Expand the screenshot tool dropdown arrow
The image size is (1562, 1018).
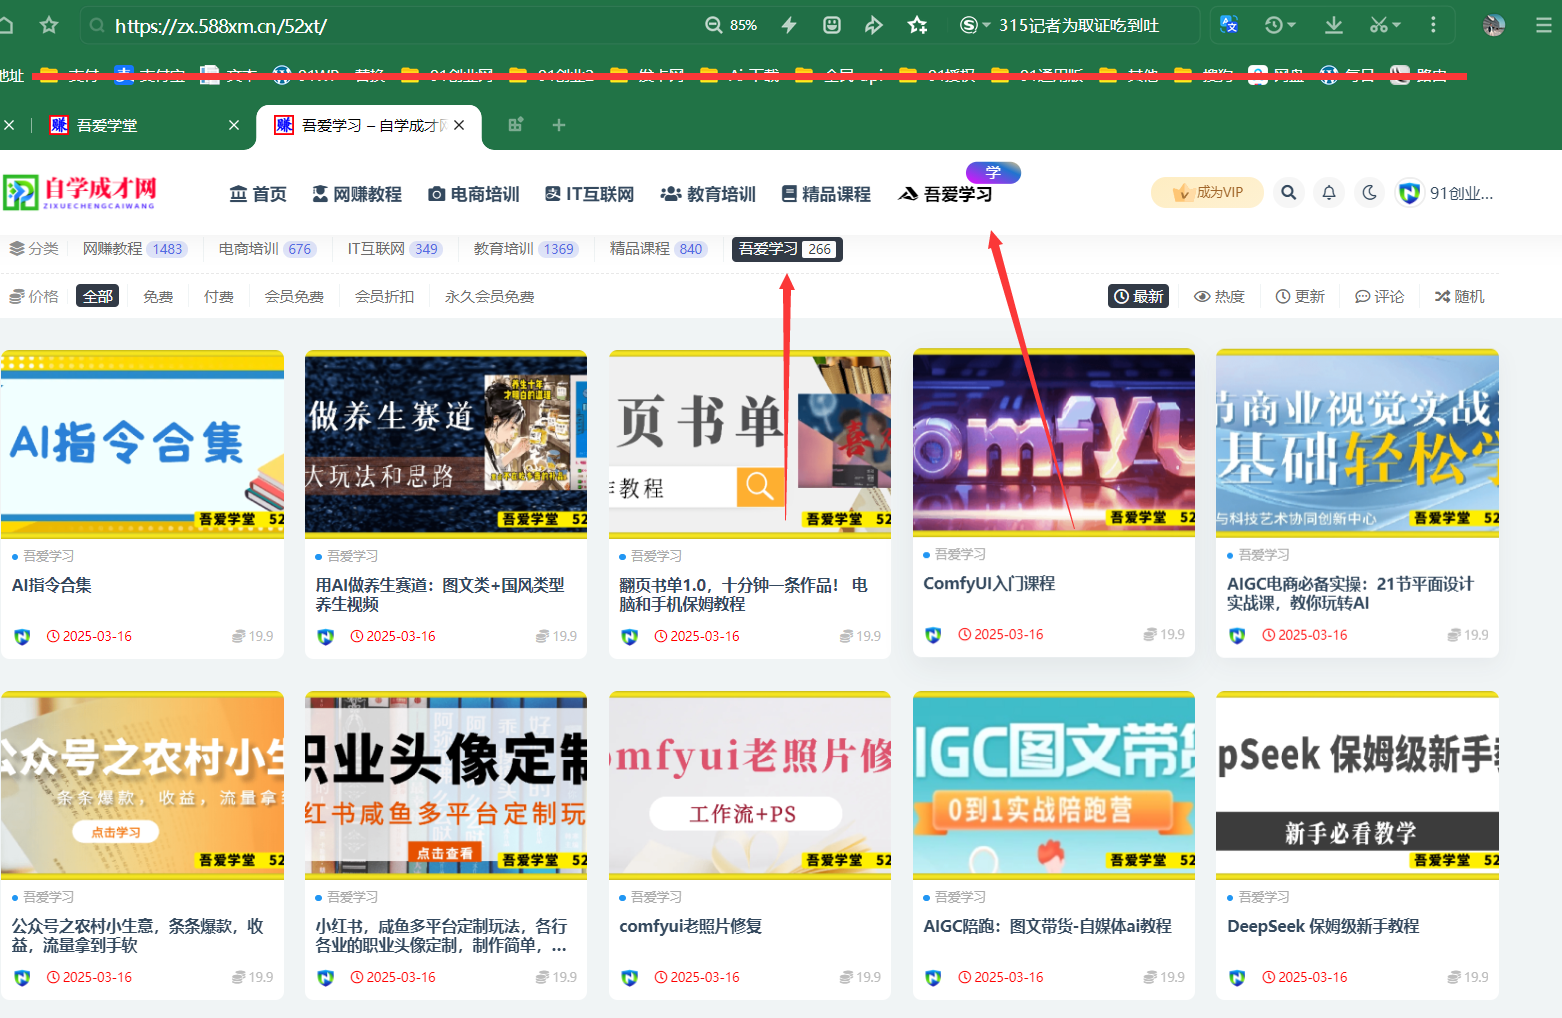[x=1396, y=24]
